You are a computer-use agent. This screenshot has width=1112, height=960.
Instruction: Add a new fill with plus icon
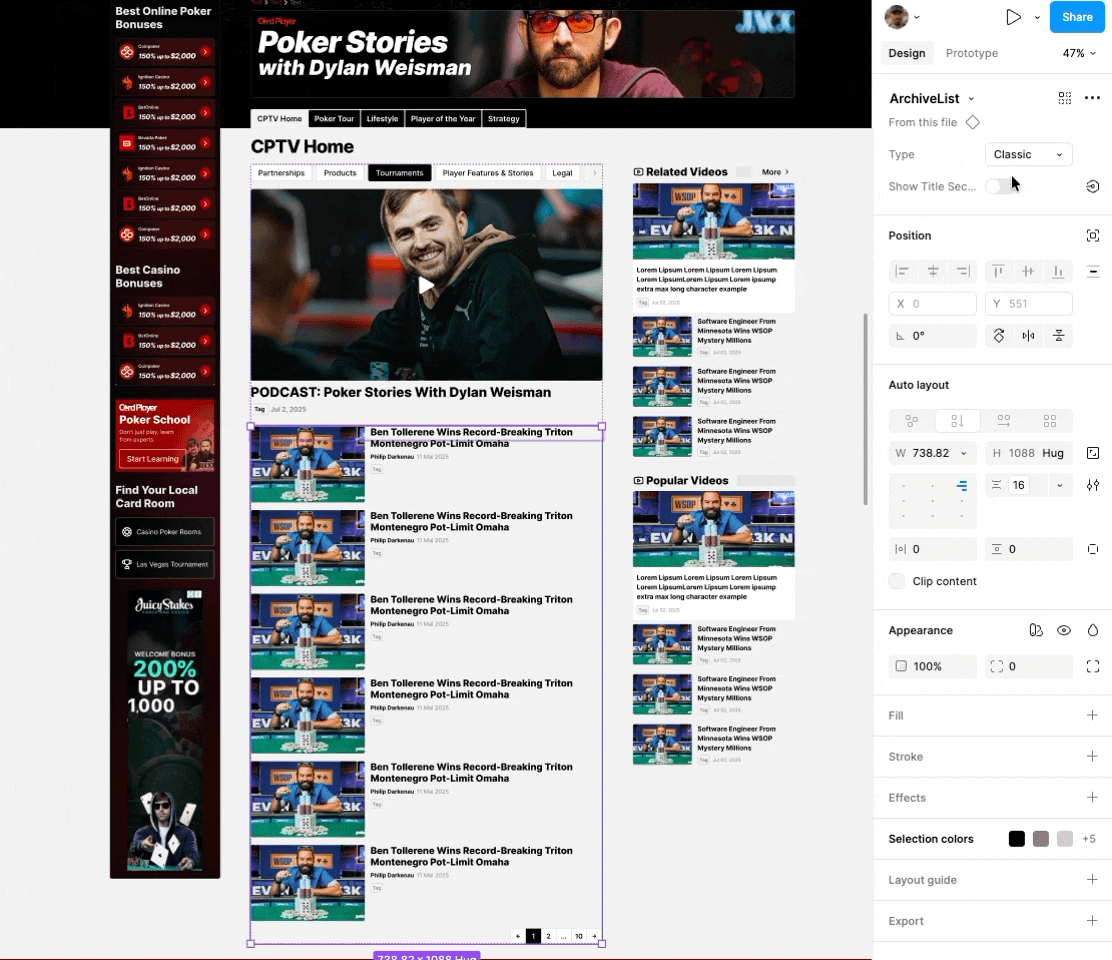pyautogui.click(x=1092, y=715)
